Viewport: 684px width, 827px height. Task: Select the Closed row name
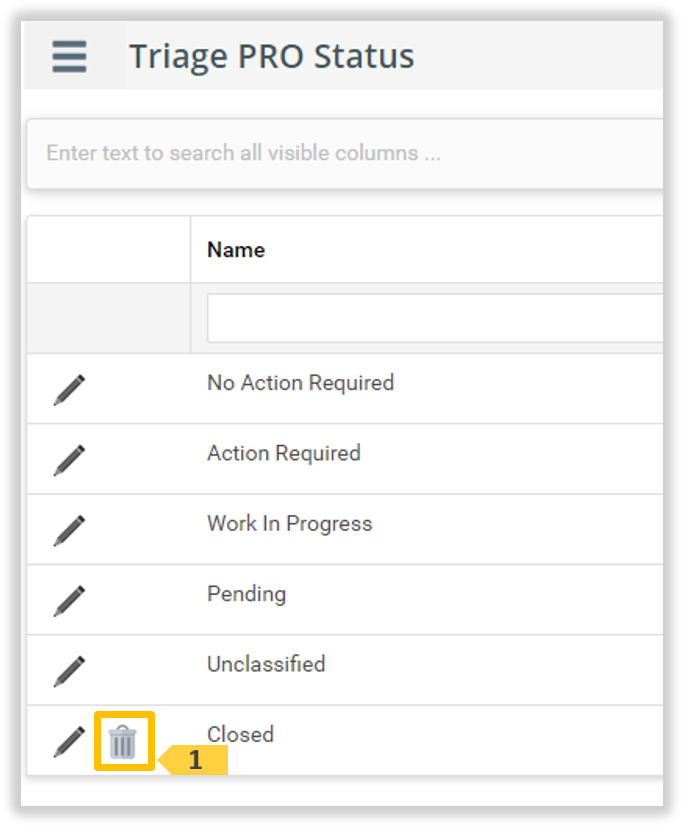pyautogui.click(x=240, y=735)
